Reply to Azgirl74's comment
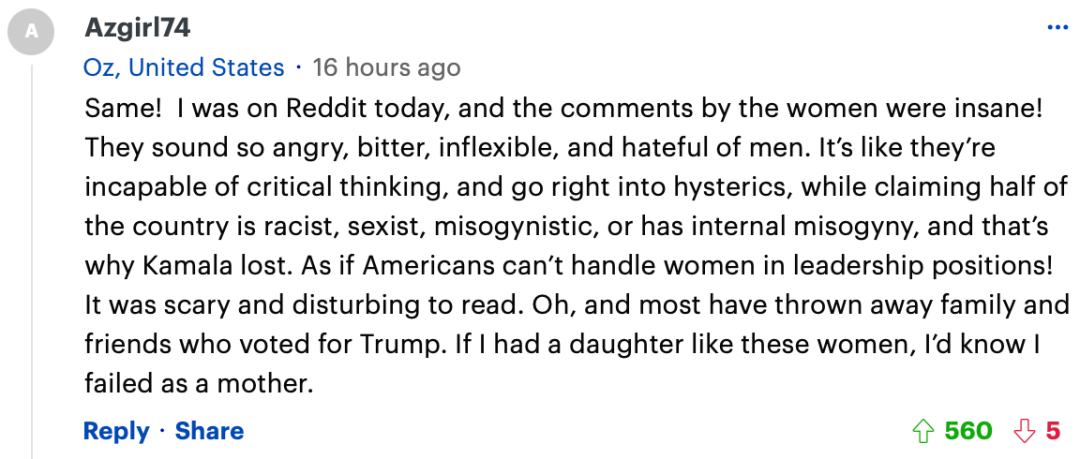The width and height of the screenshot is (1080, 459). tap(116, 431)
